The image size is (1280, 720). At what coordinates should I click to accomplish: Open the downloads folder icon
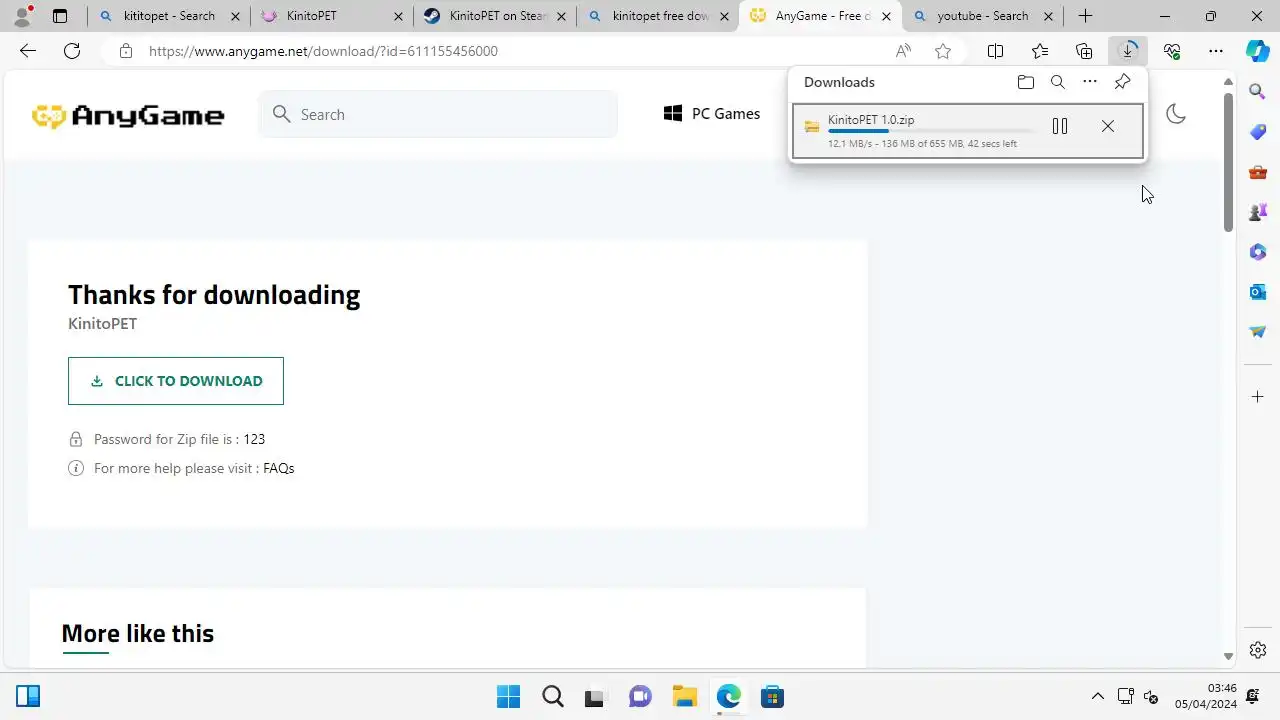coord(1025,82)
